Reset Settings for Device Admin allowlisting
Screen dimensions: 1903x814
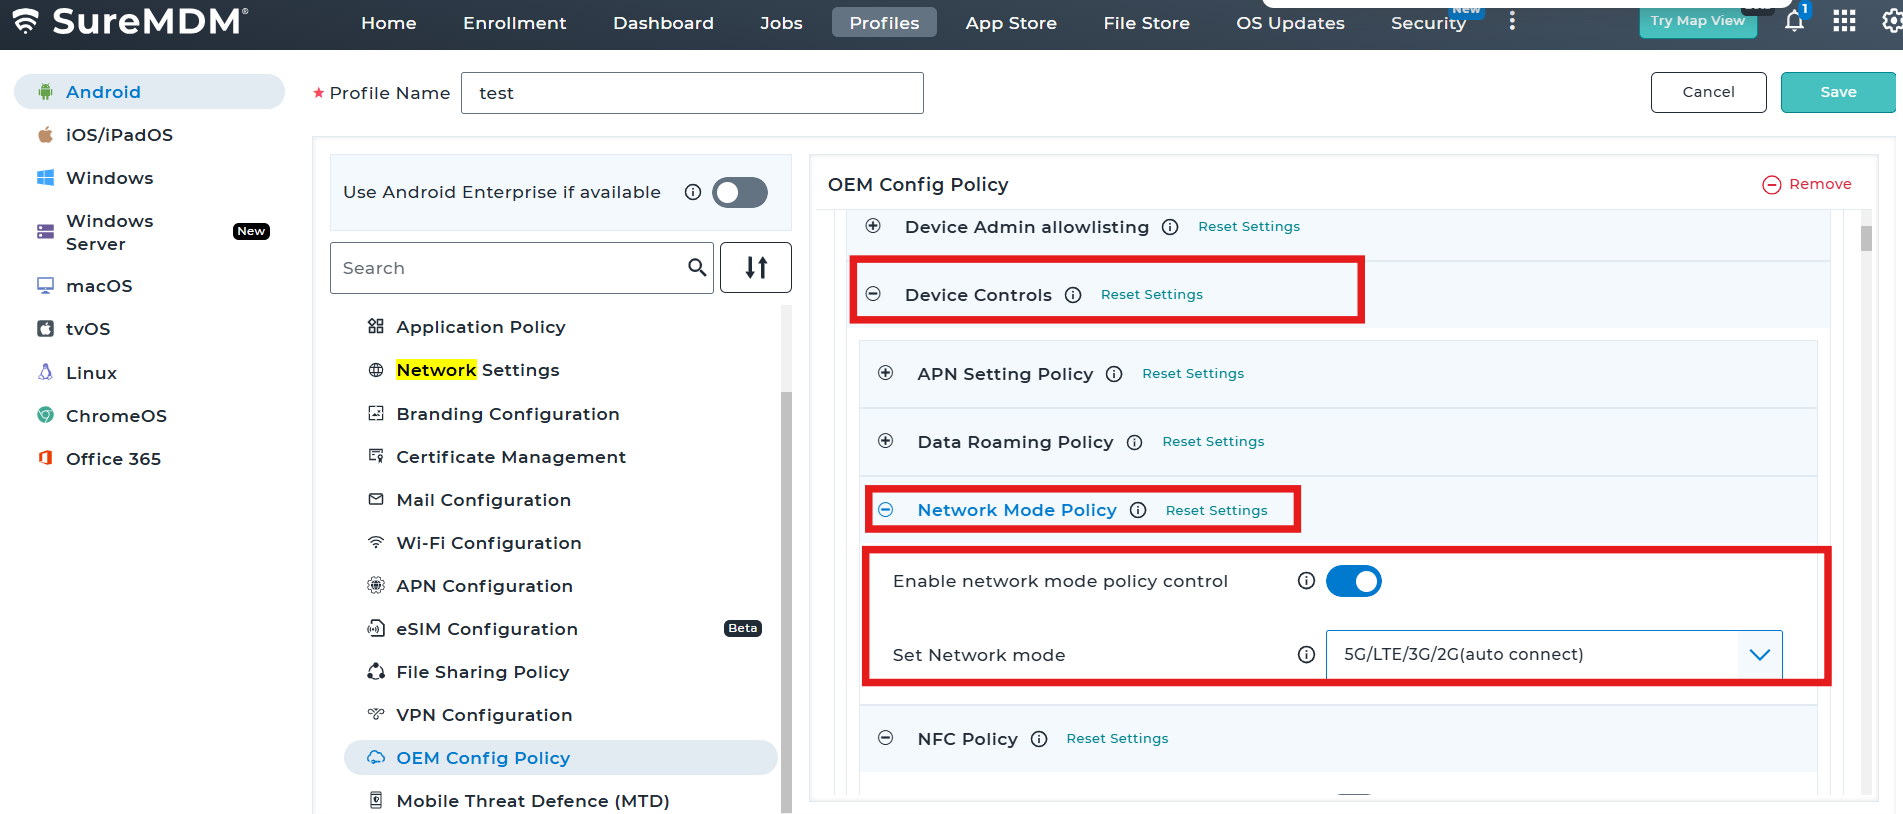(x=1249, y=227)
